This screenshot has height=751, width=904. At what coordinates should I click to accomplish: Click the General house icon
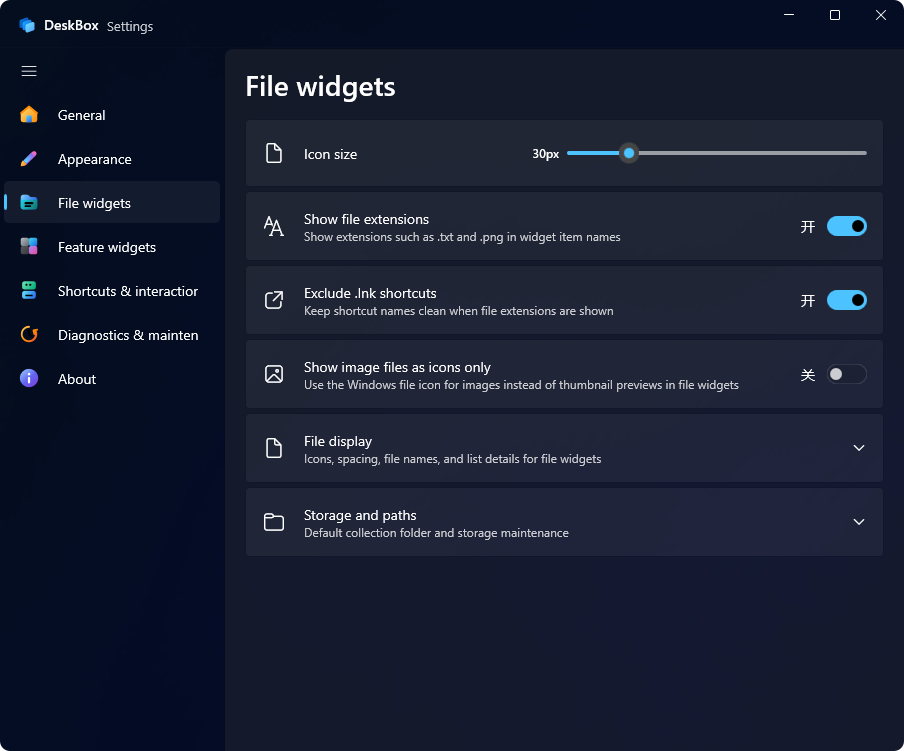pos(29,115)
